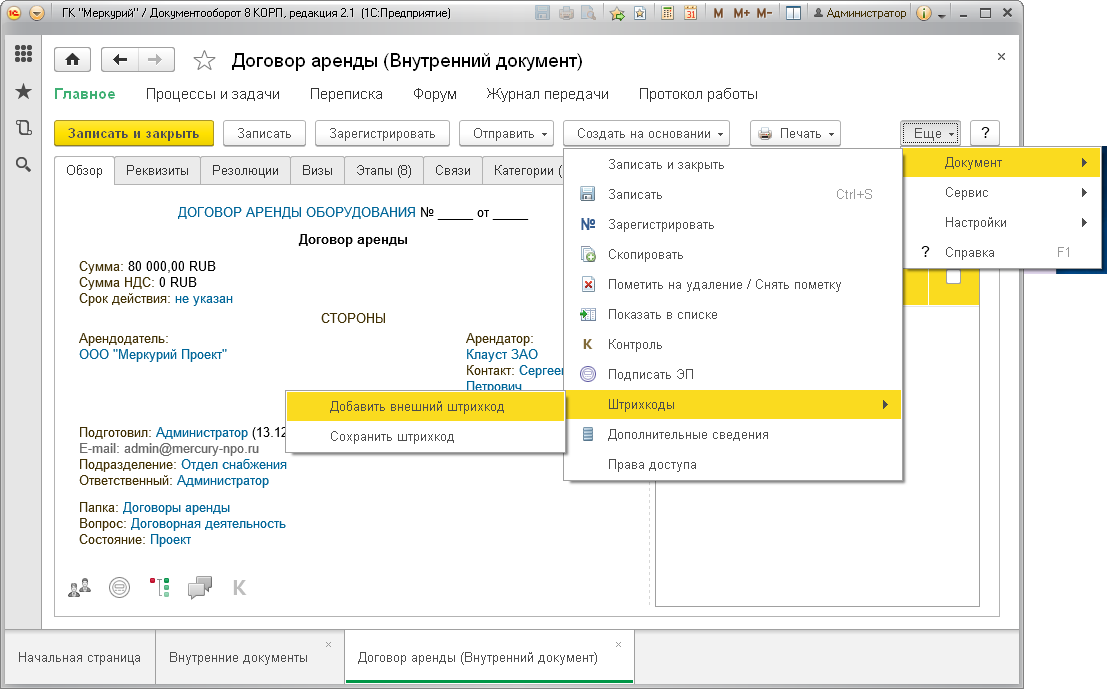
Task: Click the Записать toolbar button
Action: (264, 133)
